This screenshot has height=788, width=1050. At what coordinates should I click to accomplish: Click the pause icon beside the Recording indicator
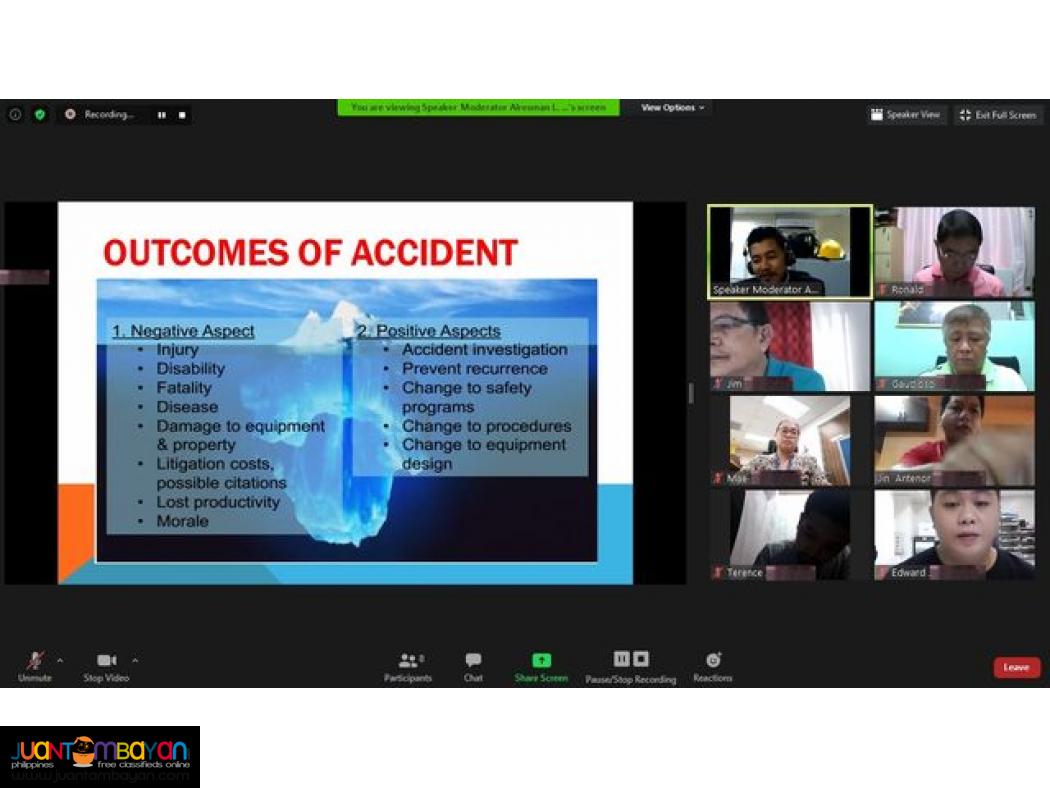pyautogui.click(x=161, y=115)
